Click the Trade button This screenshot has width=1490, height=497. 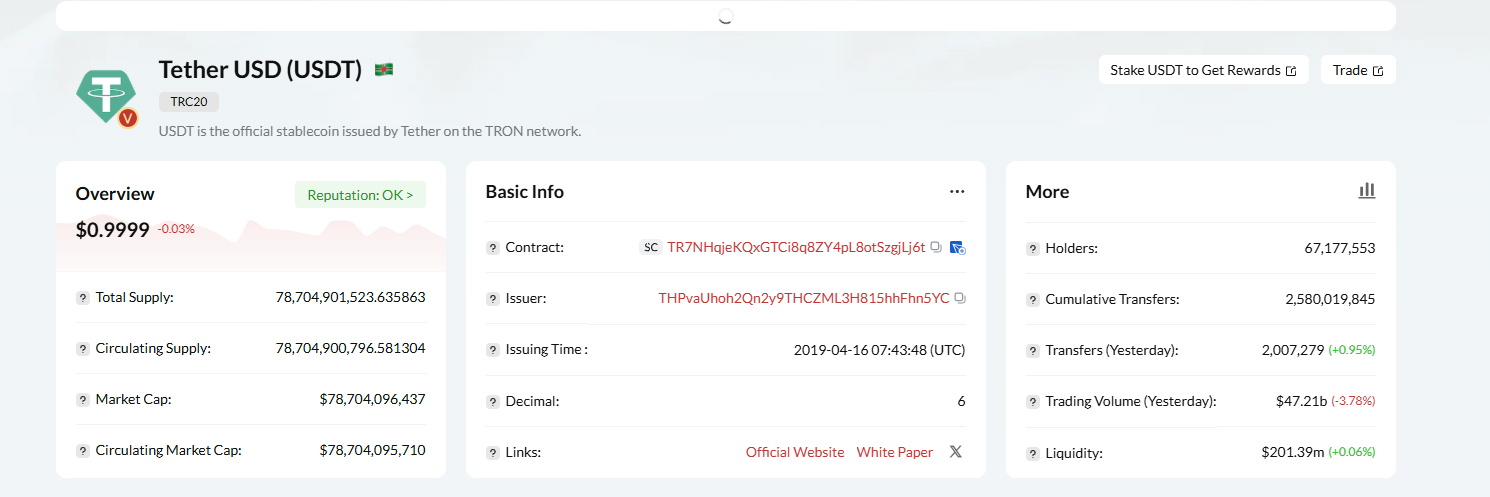[x=1358, y=70]
